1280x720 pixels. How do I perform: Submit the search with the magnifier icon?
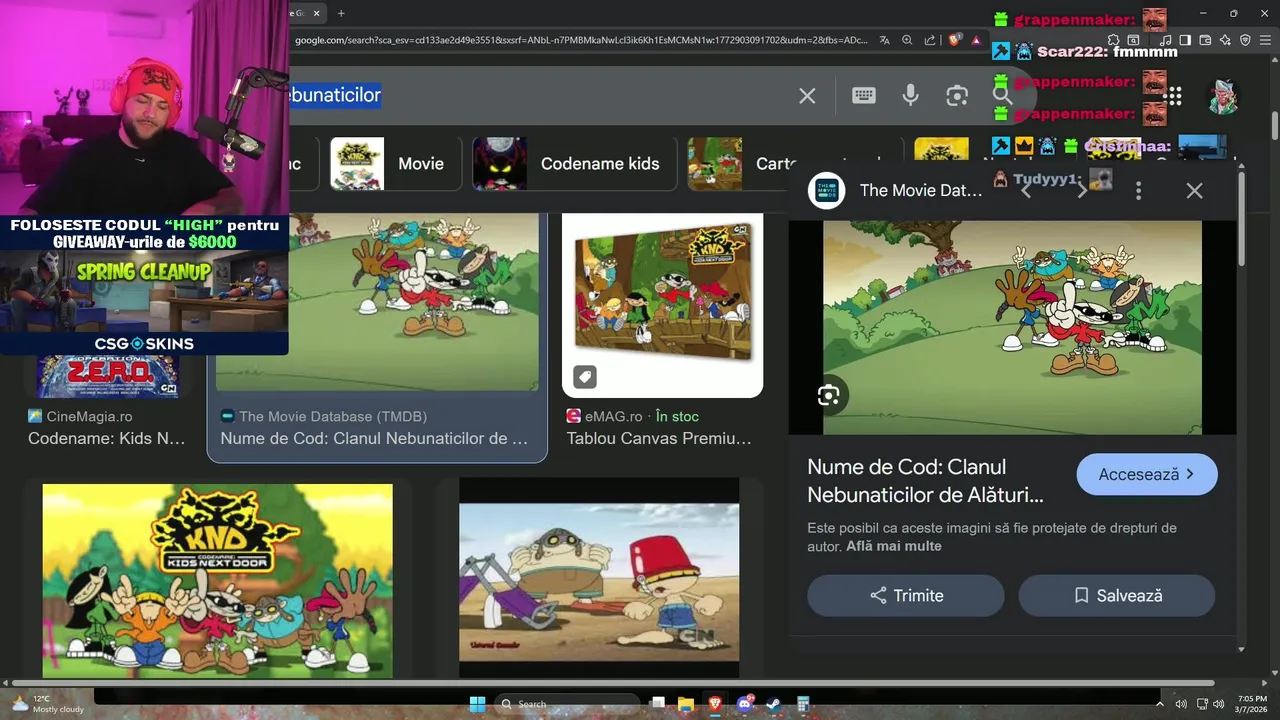coord(1002,95)
